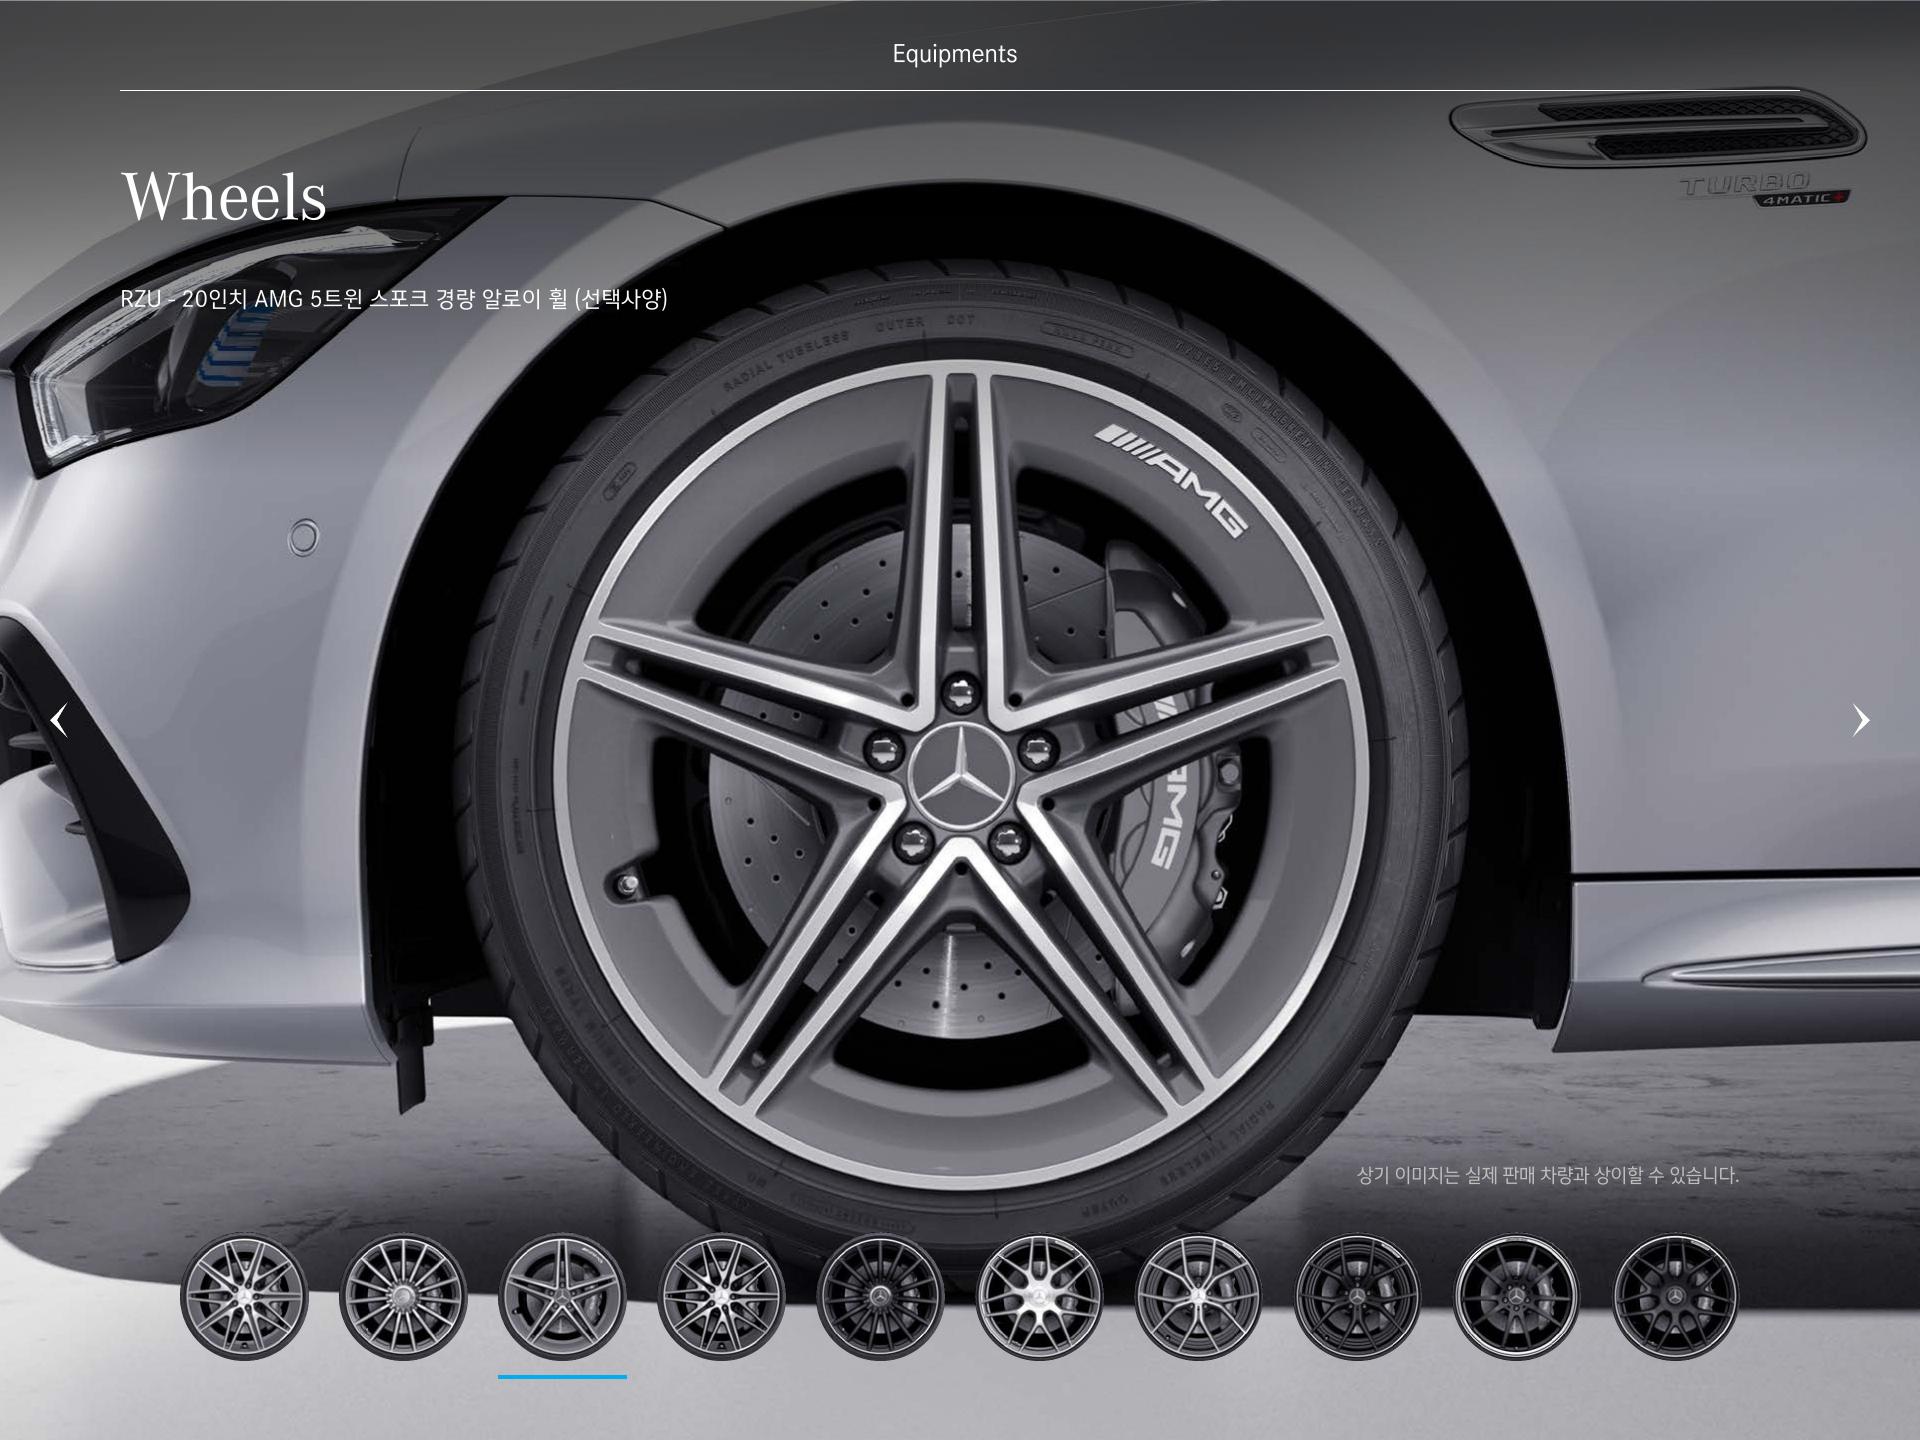Click the RZU 20인치 AMG wheel description

[394, 299]
